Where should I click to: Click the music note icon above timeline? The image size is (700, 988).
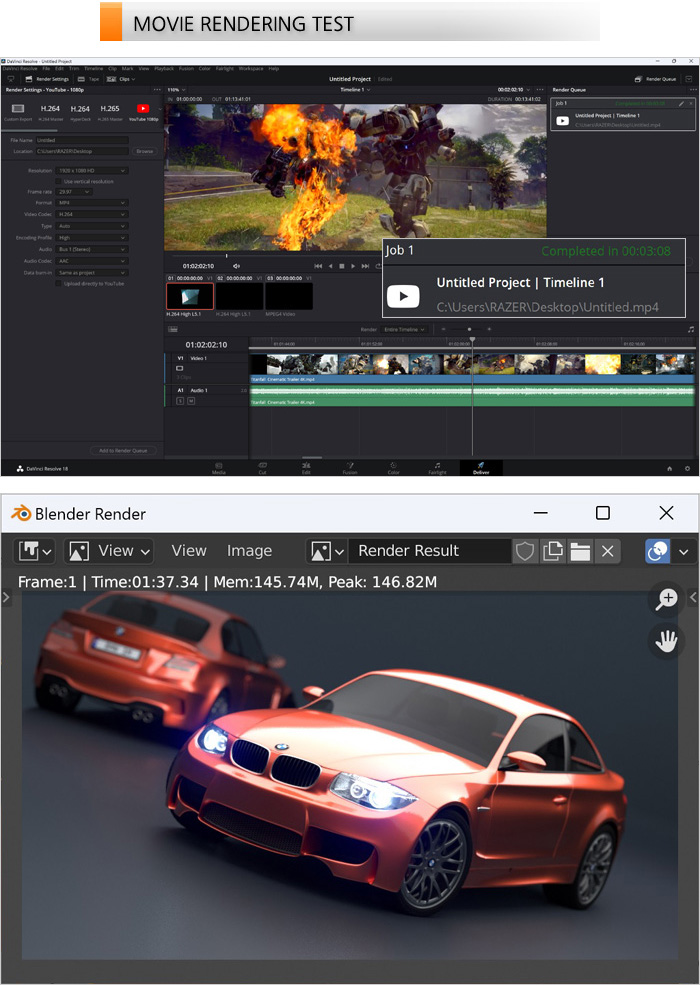(x=691, y=329)
